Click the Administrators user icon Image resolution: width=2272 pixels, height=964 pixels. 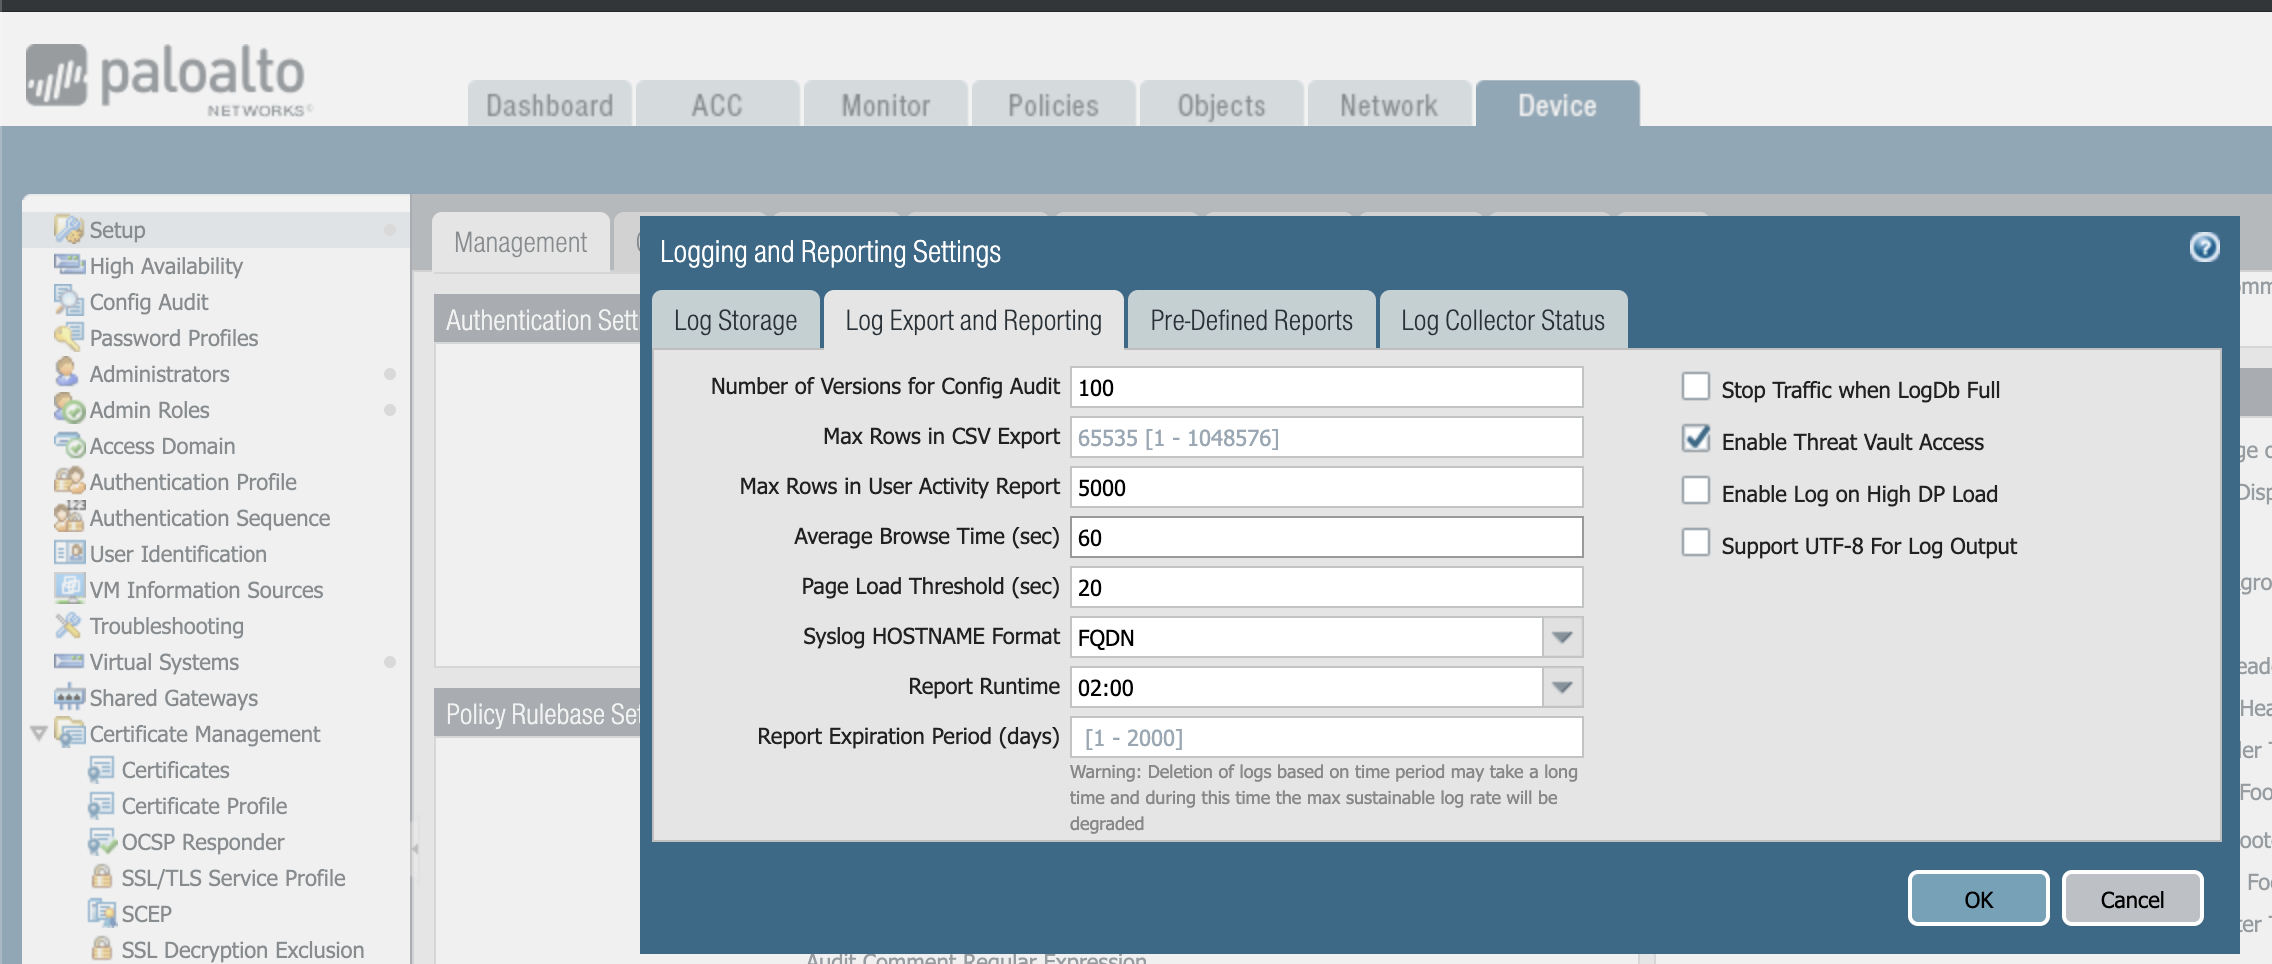(x=66, y=373)
